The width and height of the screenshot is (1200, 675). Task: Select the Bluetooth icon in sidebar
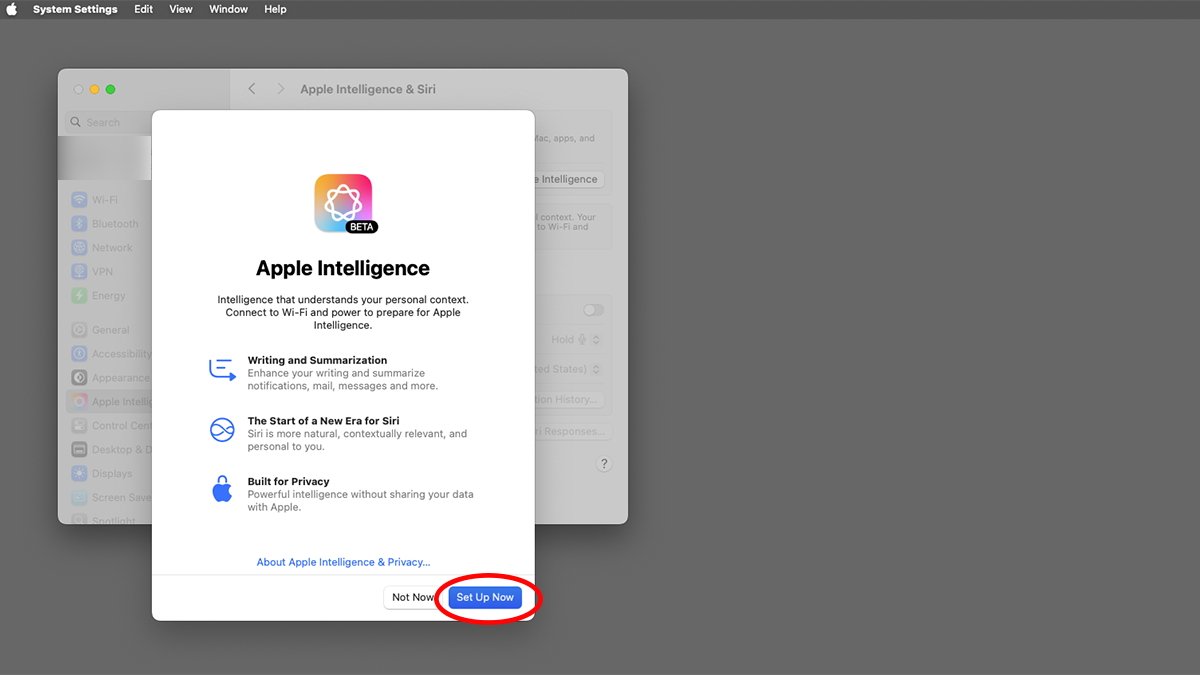pyautogui.click(x=79, y=223)
